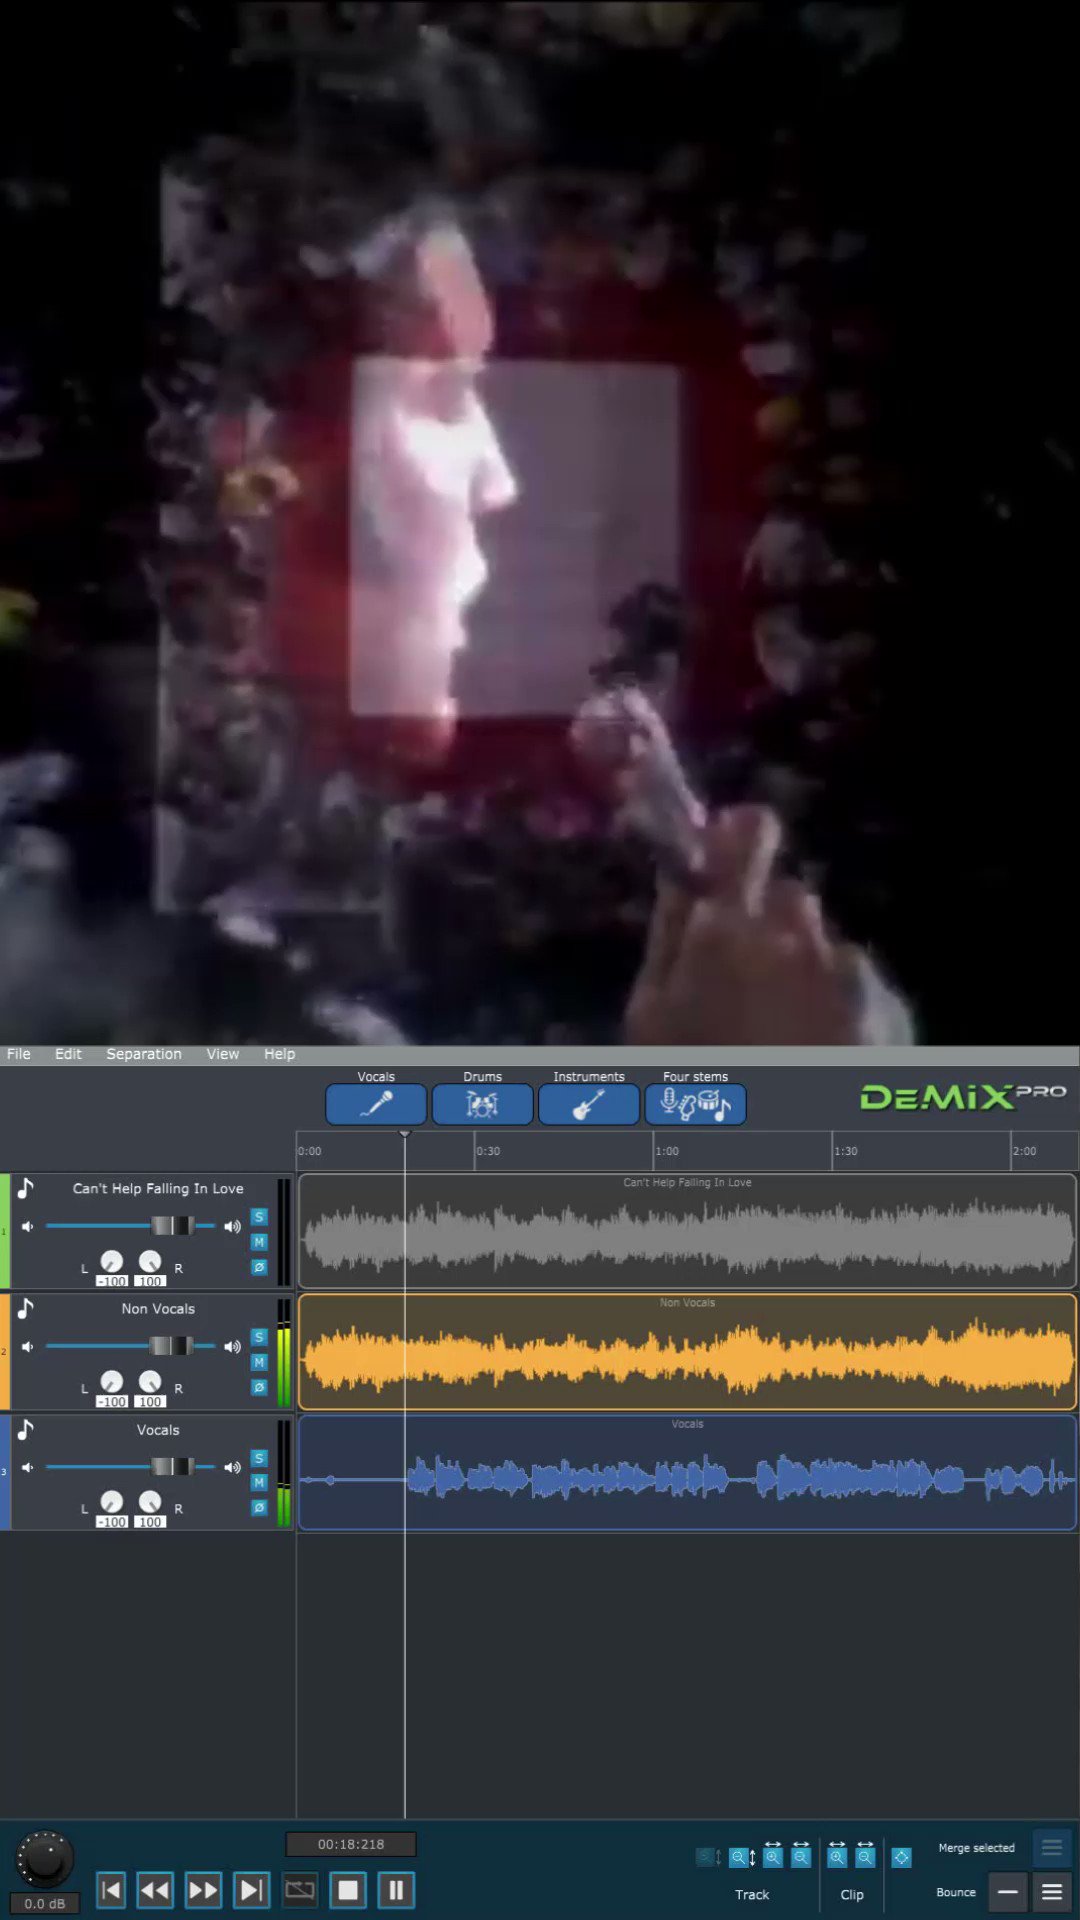Rewind playback
Screen dimensions: 1080x1920
click(x=155, y=1890)
